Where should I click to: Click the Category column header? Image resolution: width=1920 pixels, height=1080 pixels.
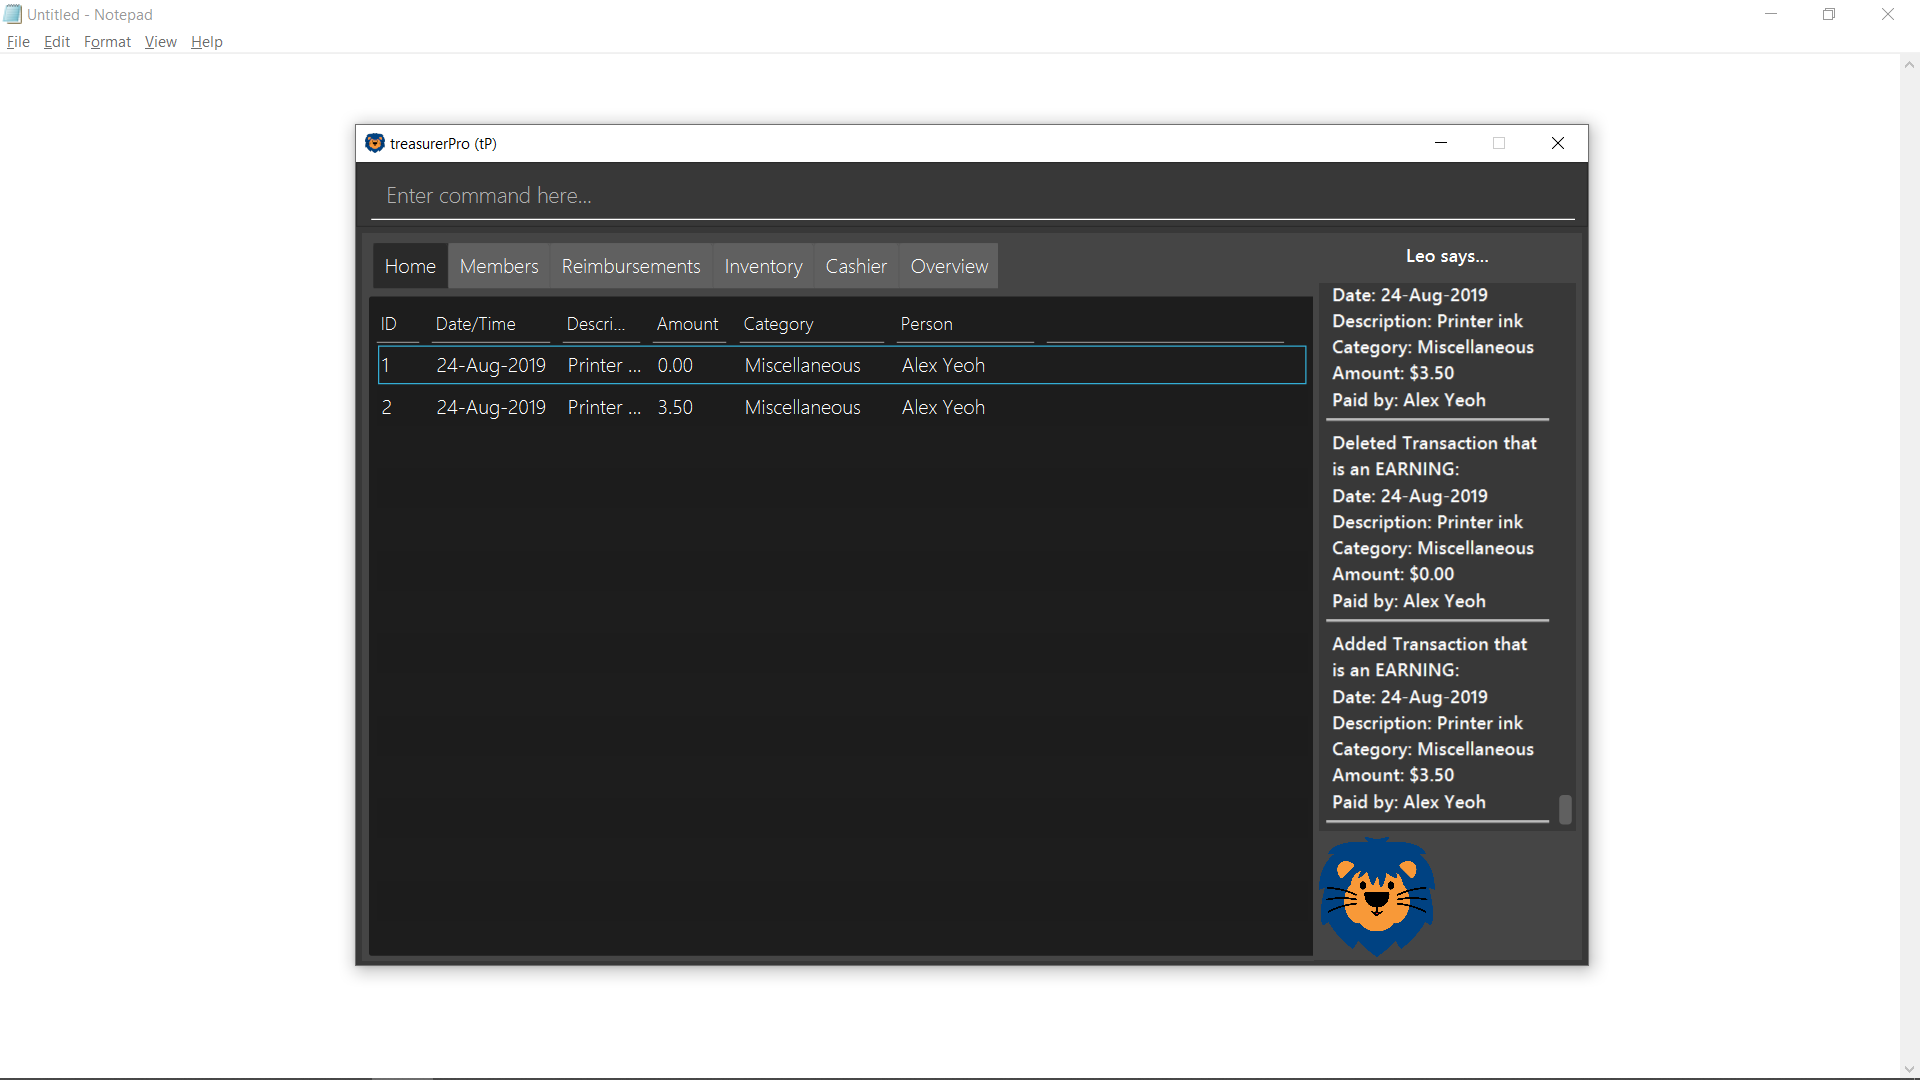[778, 324]
